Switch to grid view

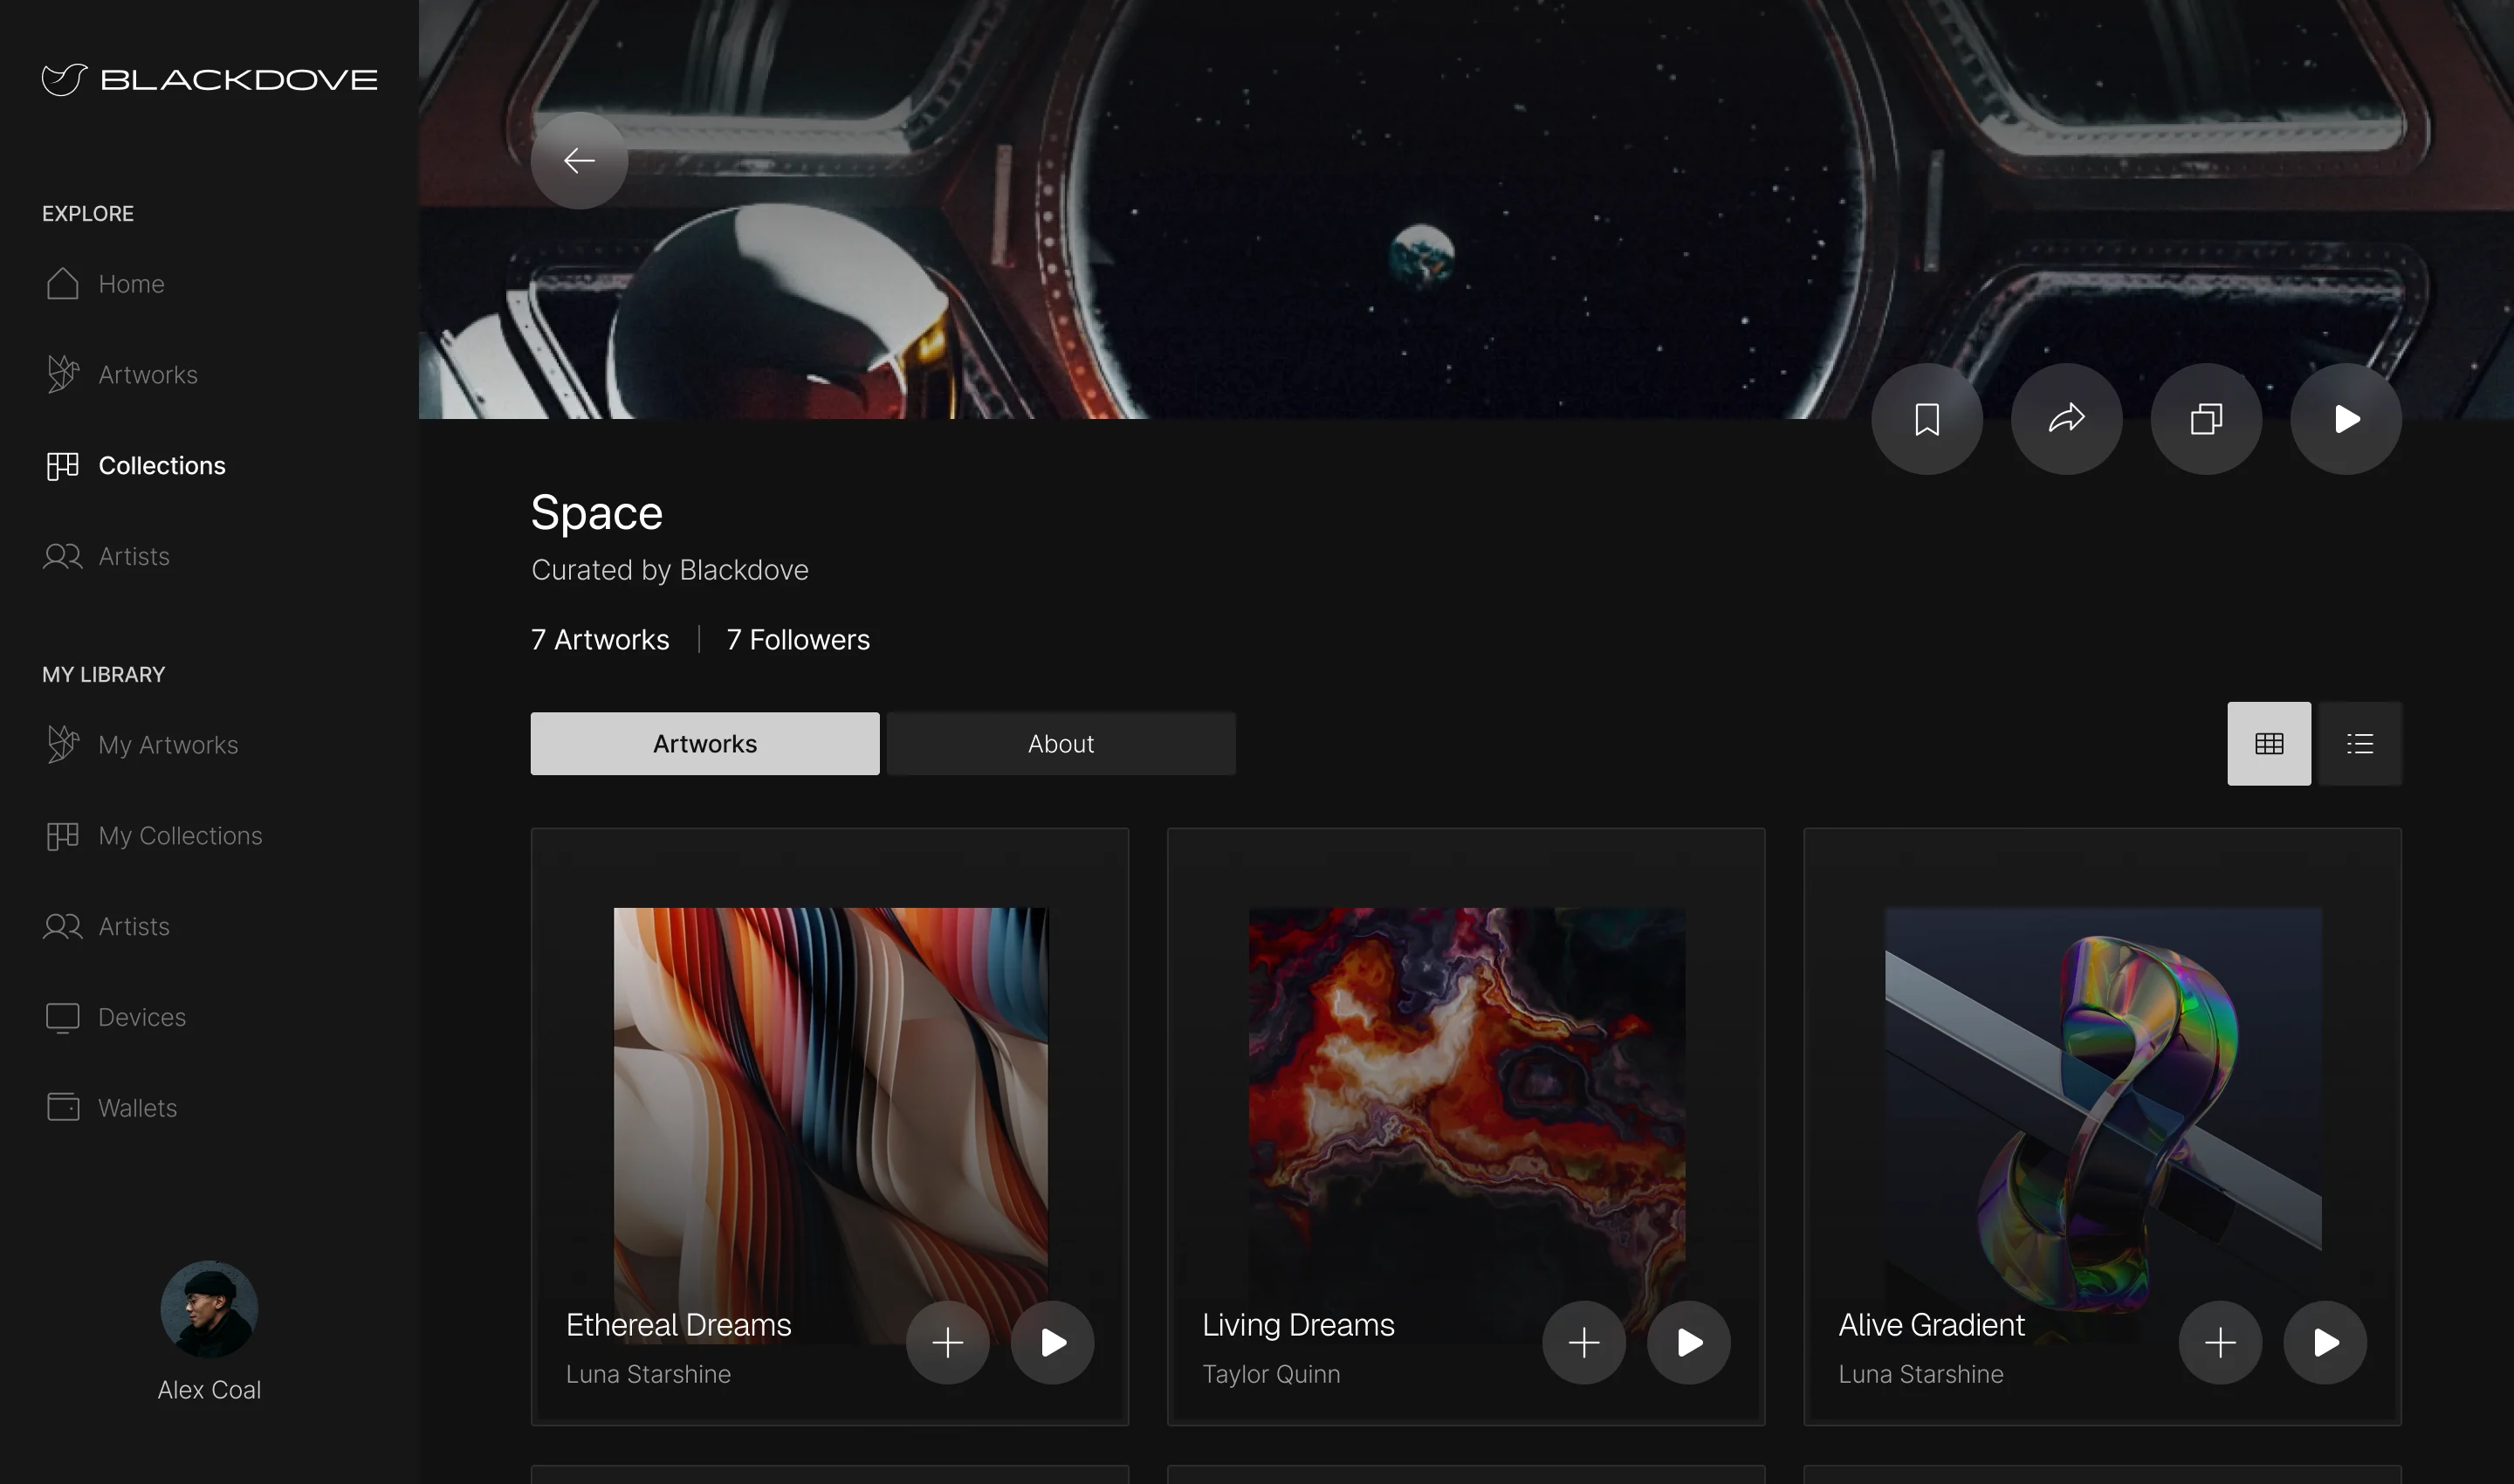pyautogui.click(x=2269, y=744)
